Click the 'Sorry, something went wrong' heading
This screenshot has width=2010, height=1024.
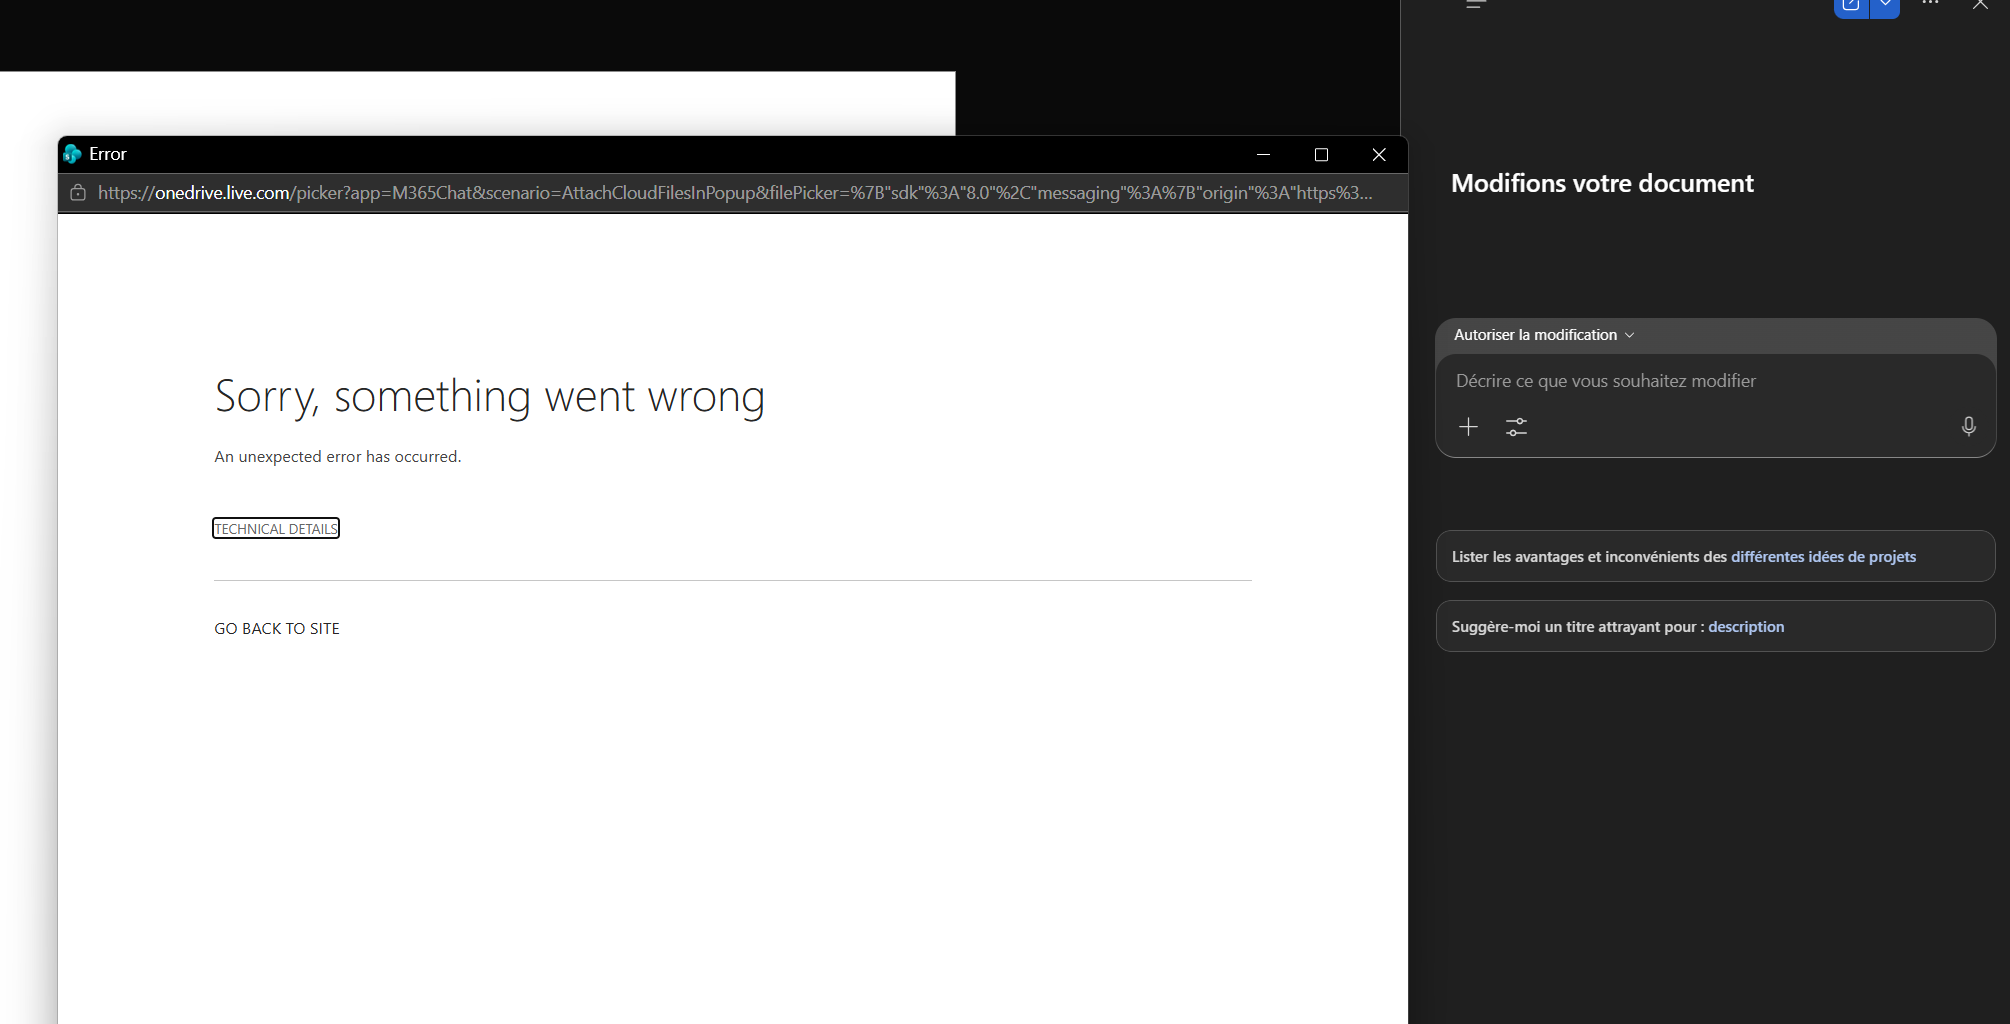click(490, 397)
